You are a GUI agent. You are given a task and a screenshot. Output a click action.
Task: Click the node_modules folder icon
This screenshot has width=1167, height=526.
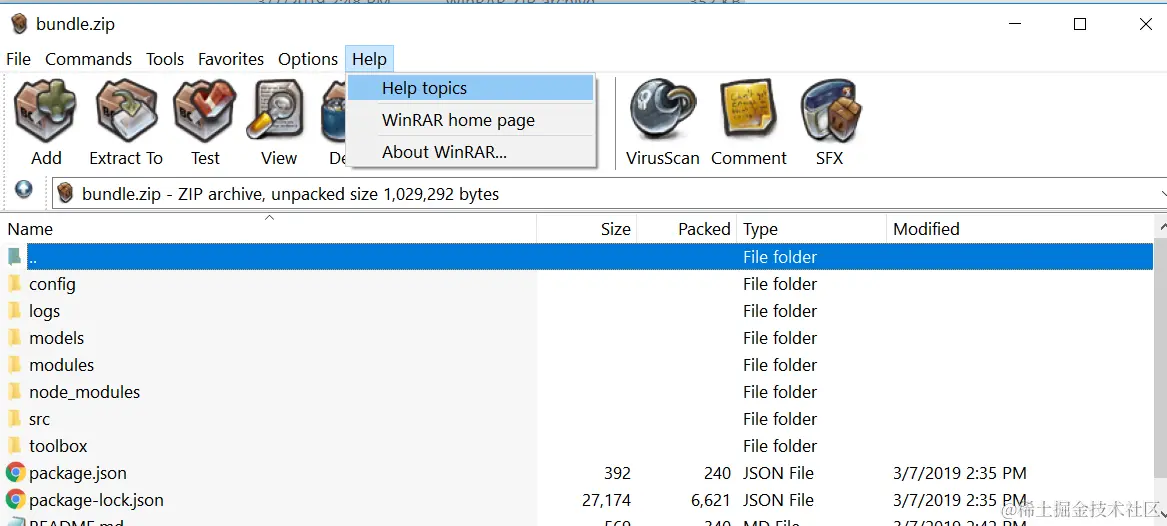pos(14,391)
